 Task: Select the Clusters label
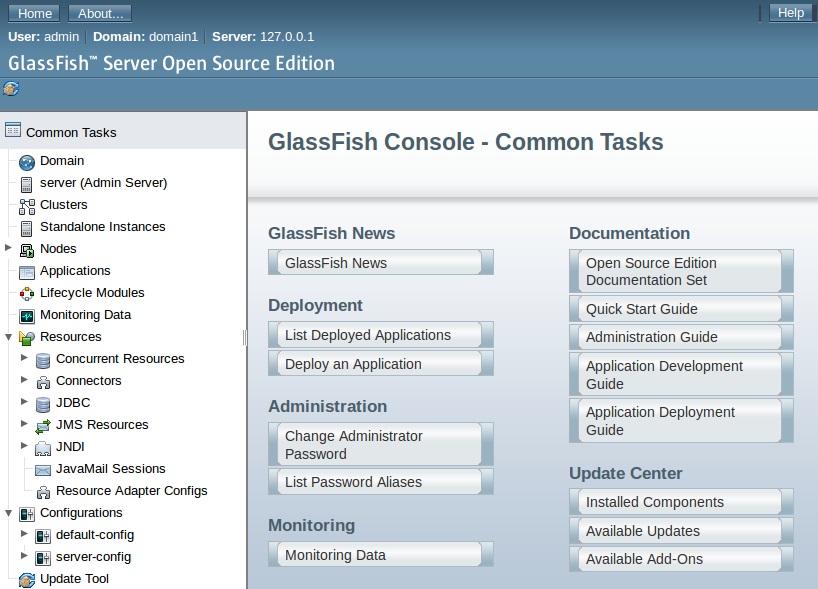(64, 205)
